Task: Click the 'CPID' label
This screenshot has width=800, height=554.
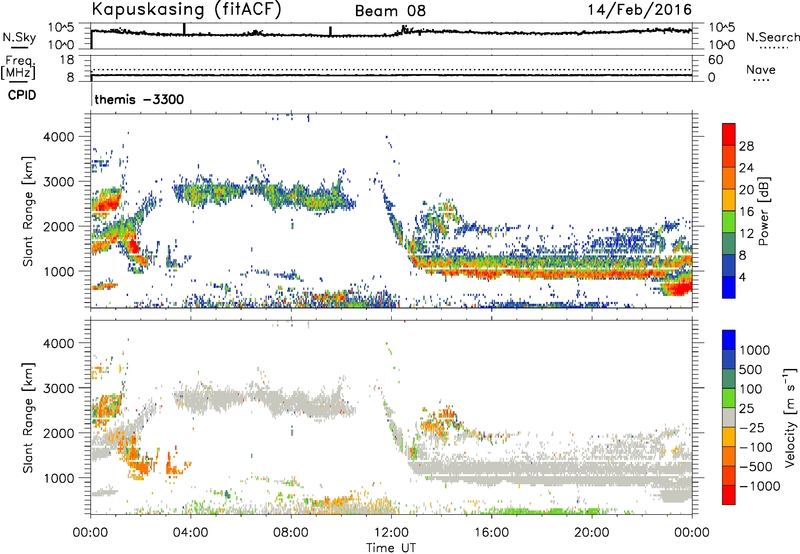Action: (22, 95)
